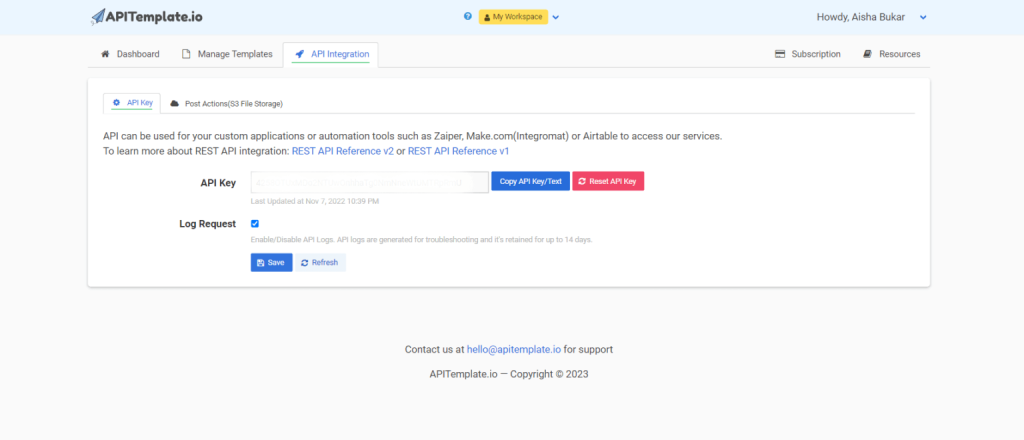Switch to Post Actions(S3 File Storage) tab

(227, 104)
